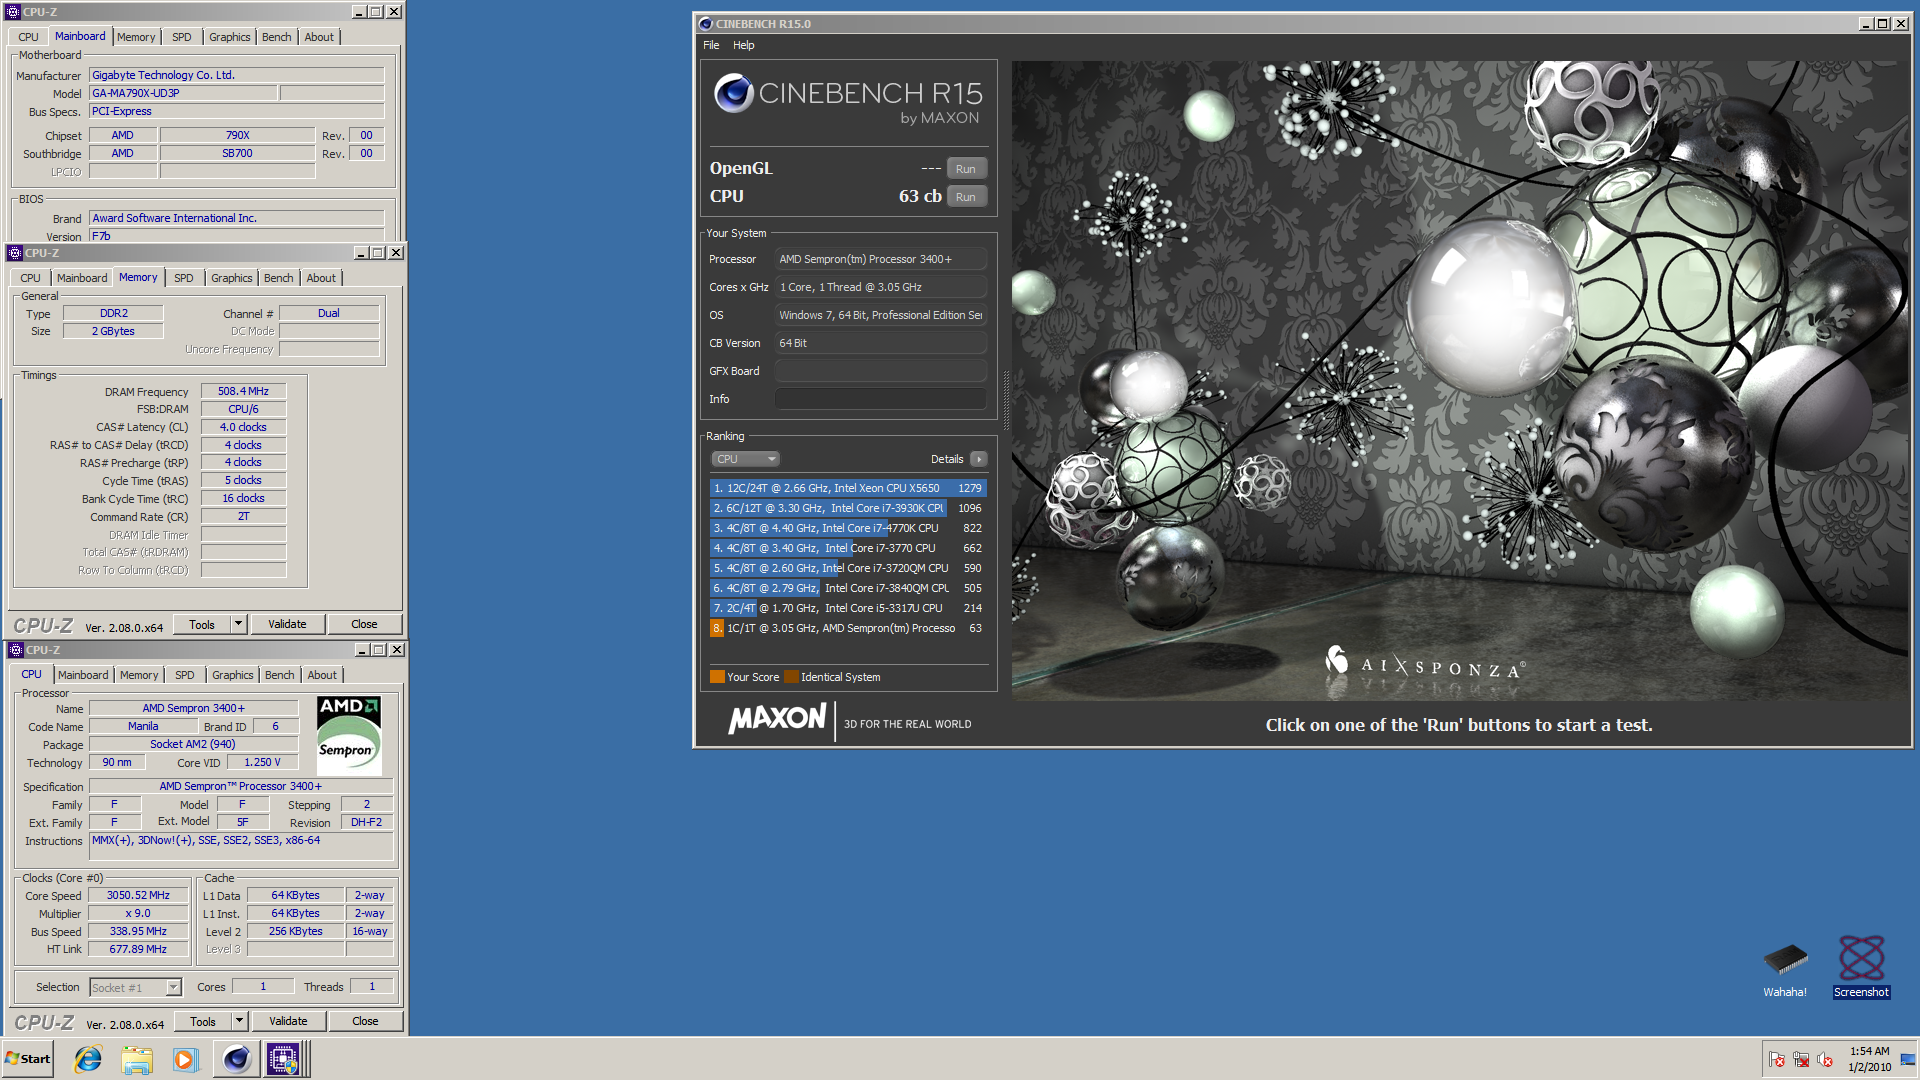Open Windows Explorer folder icon in taskbar
This screenshot has width=1920, height=1080.
click(x=137, y=1059)
